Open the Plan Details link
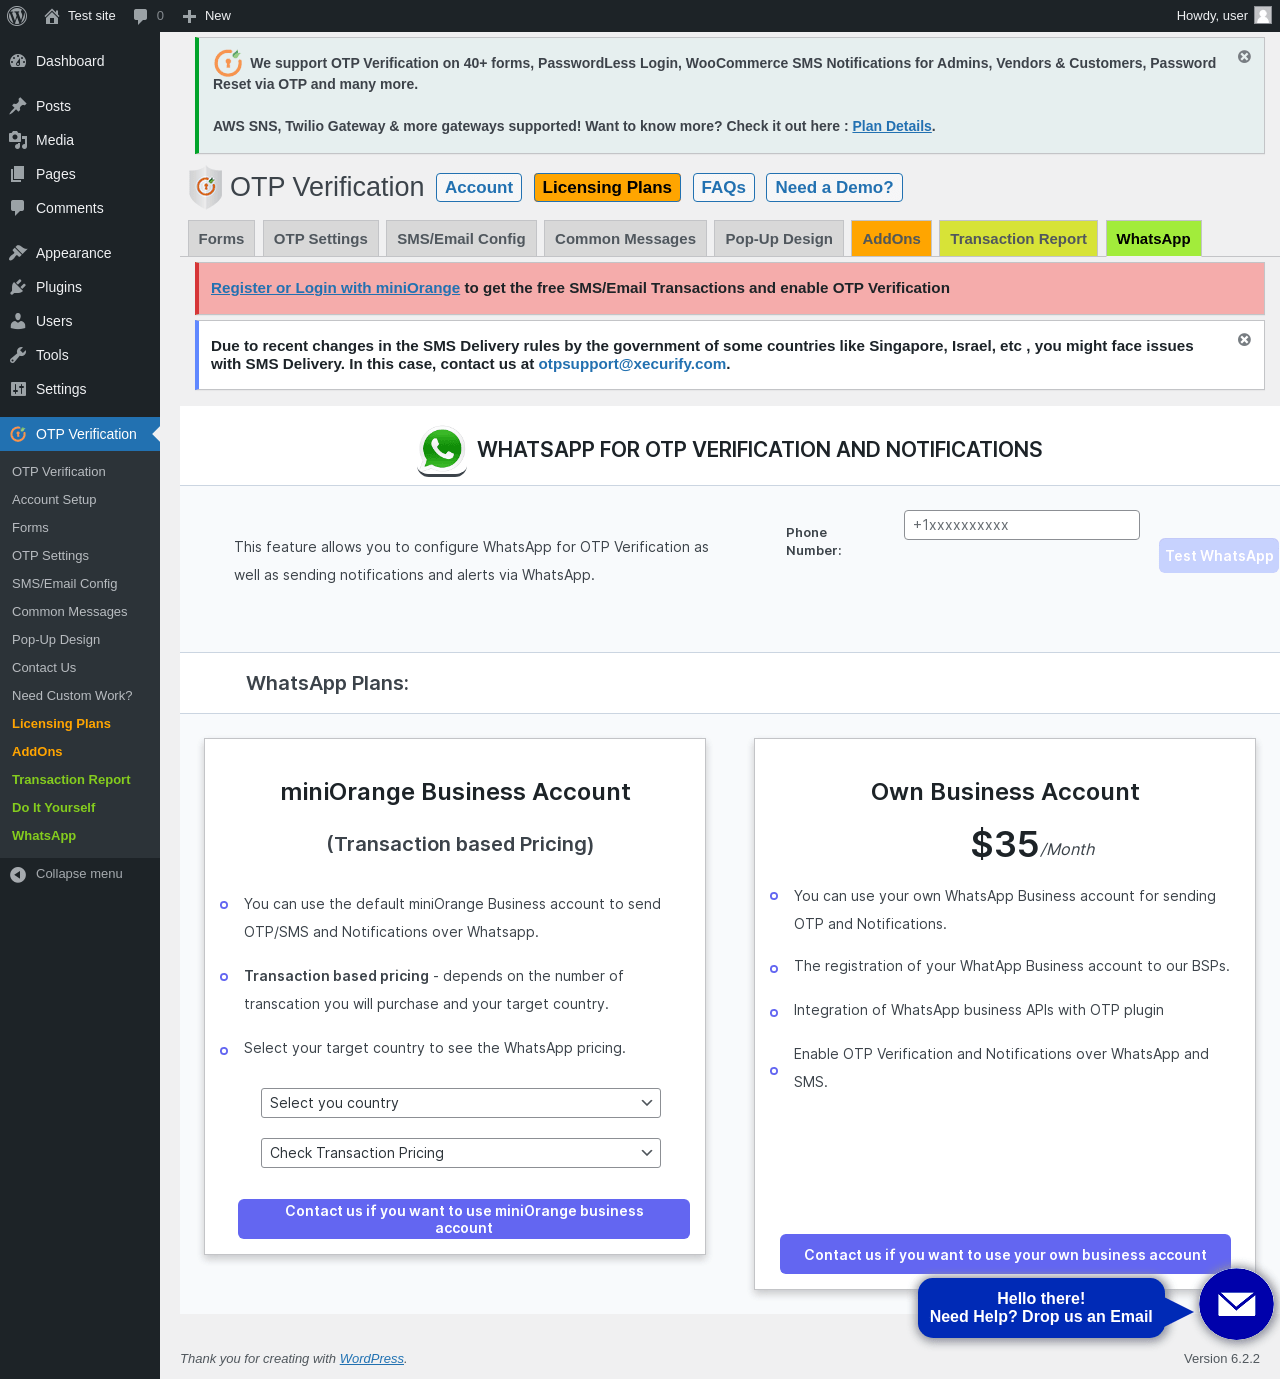1280x1379 pixels. tap(892, 126)
